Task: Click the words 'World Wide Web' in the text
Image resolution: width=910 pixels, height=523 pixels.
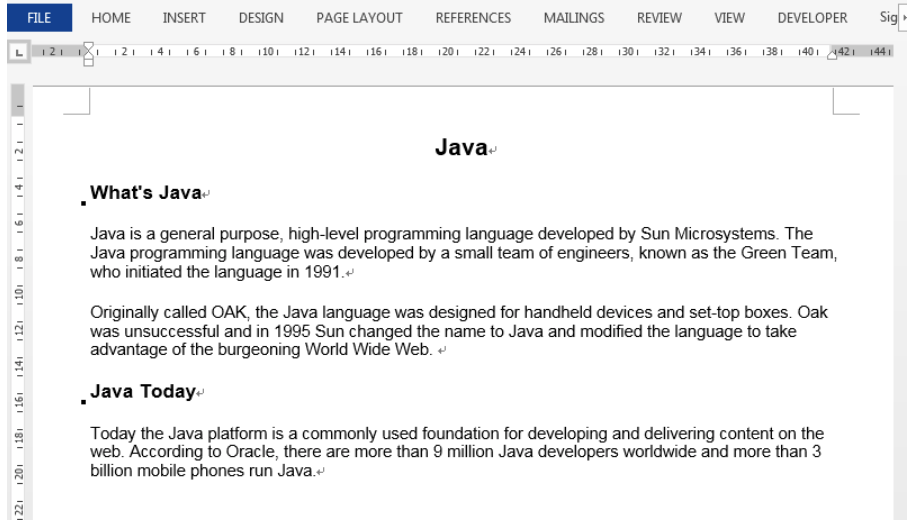Action: [x=367, y=349]
